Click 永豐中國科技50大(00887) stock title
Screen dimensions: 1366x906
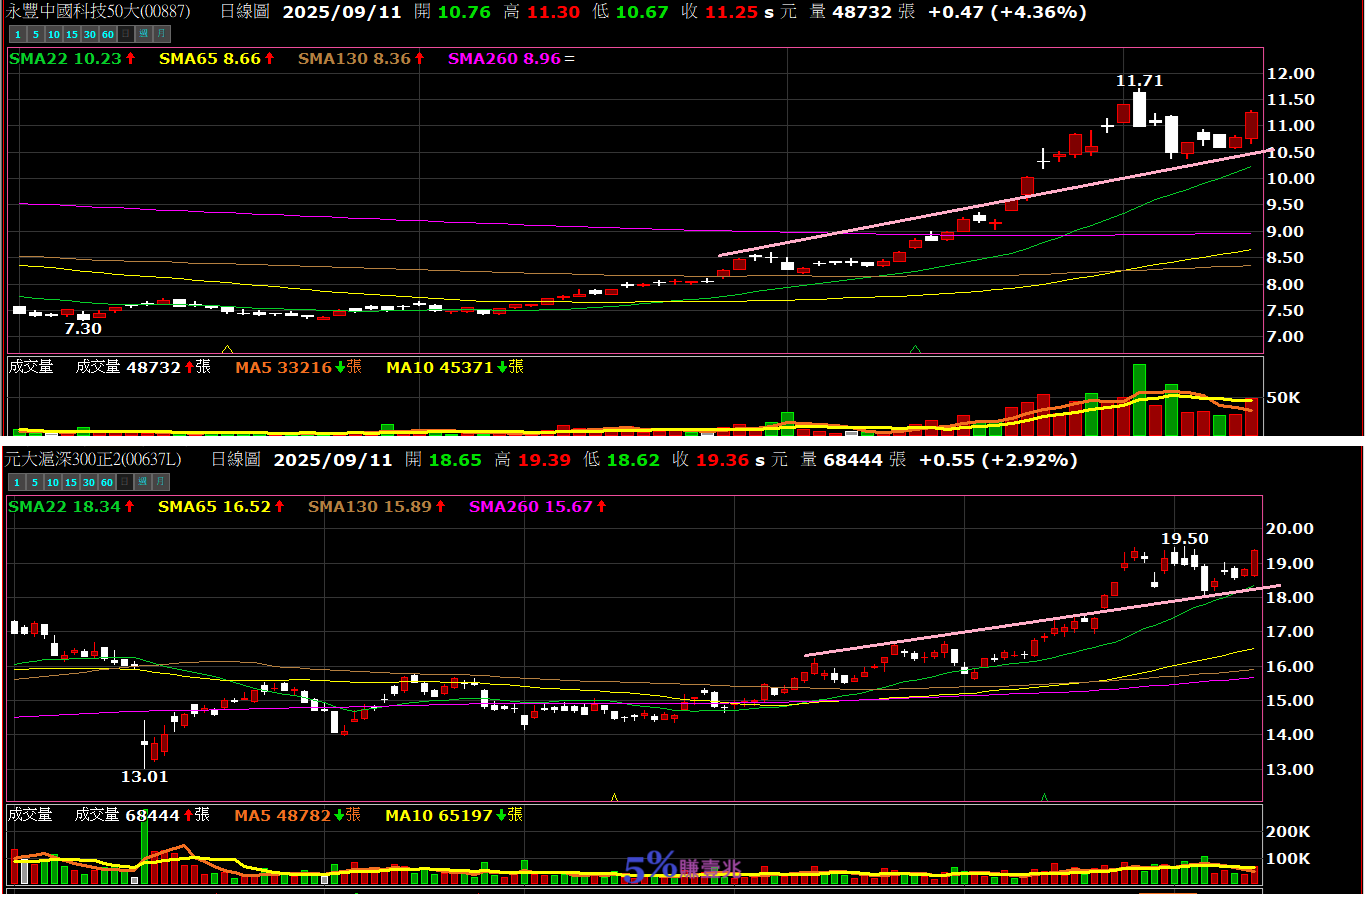coord(98,12)
